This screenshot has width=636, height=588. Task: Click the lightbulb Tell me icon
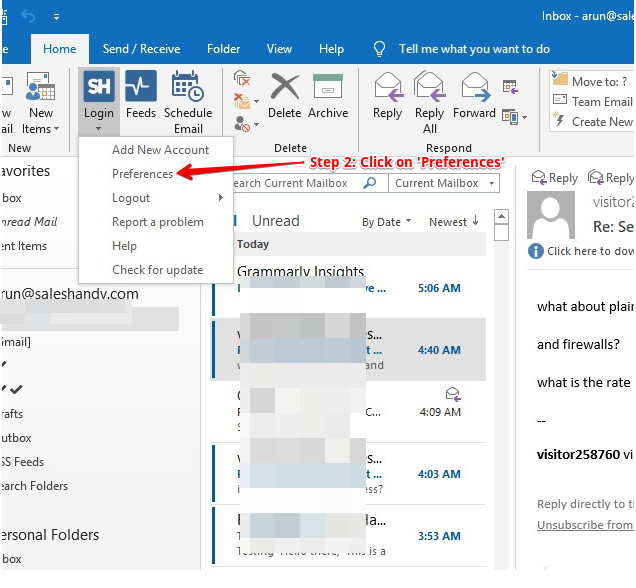[379, 49]
